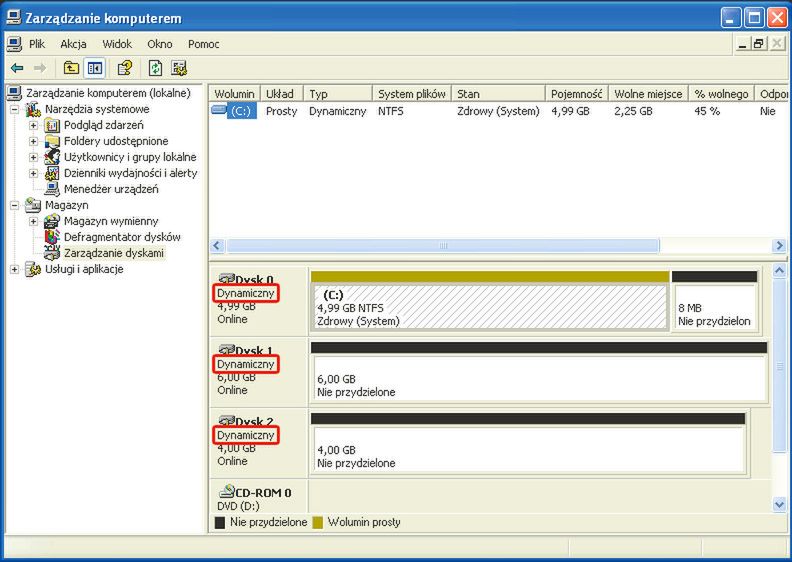Click the Menedżer urządzeń icon
The width and height of the screenshot is (792, 562).
coord(52,189)
